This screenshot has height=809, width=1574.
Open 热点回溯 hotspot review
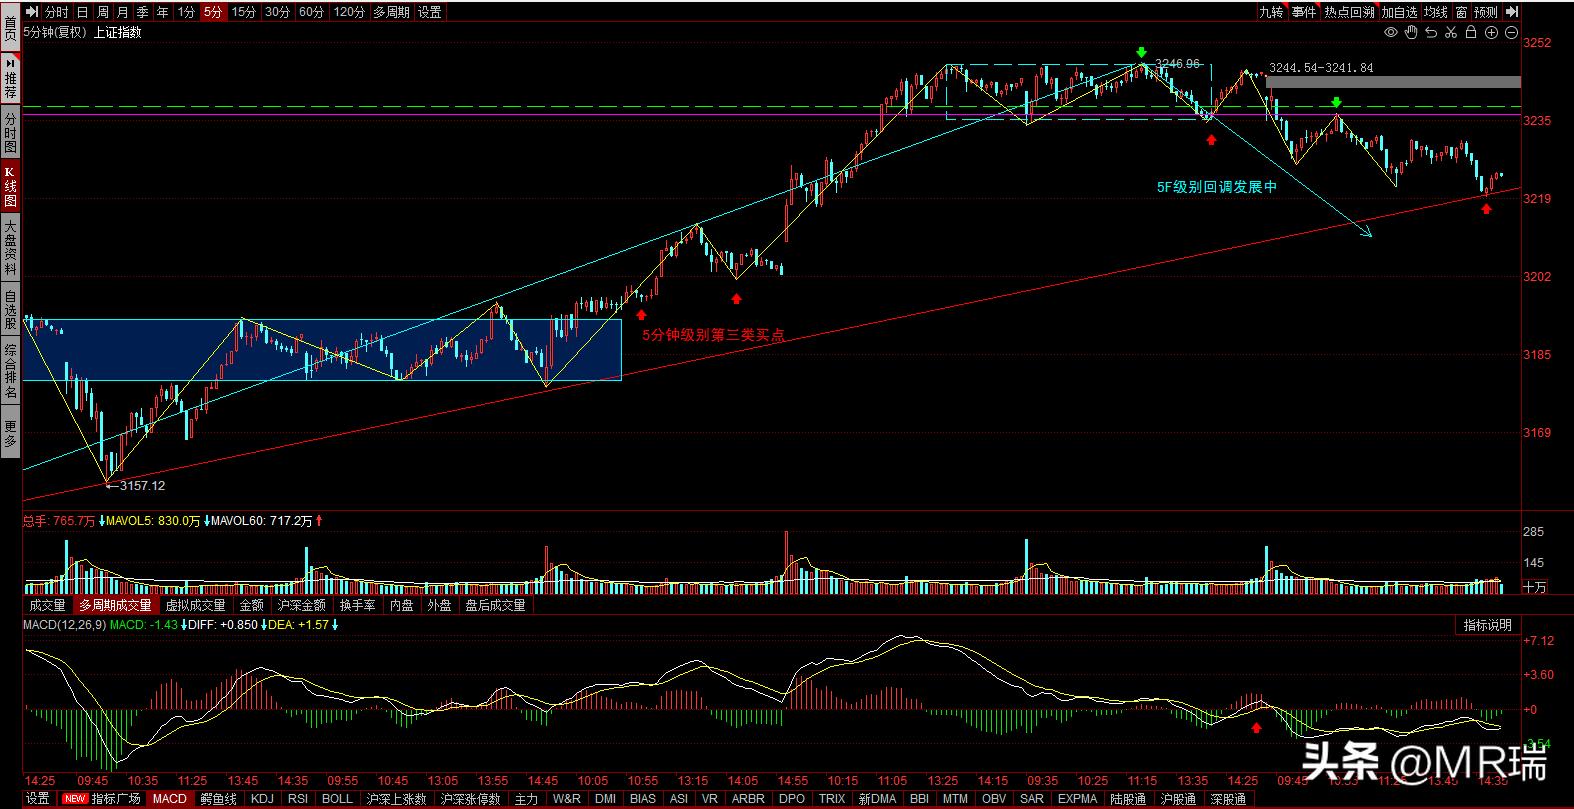pos(1350,12)
